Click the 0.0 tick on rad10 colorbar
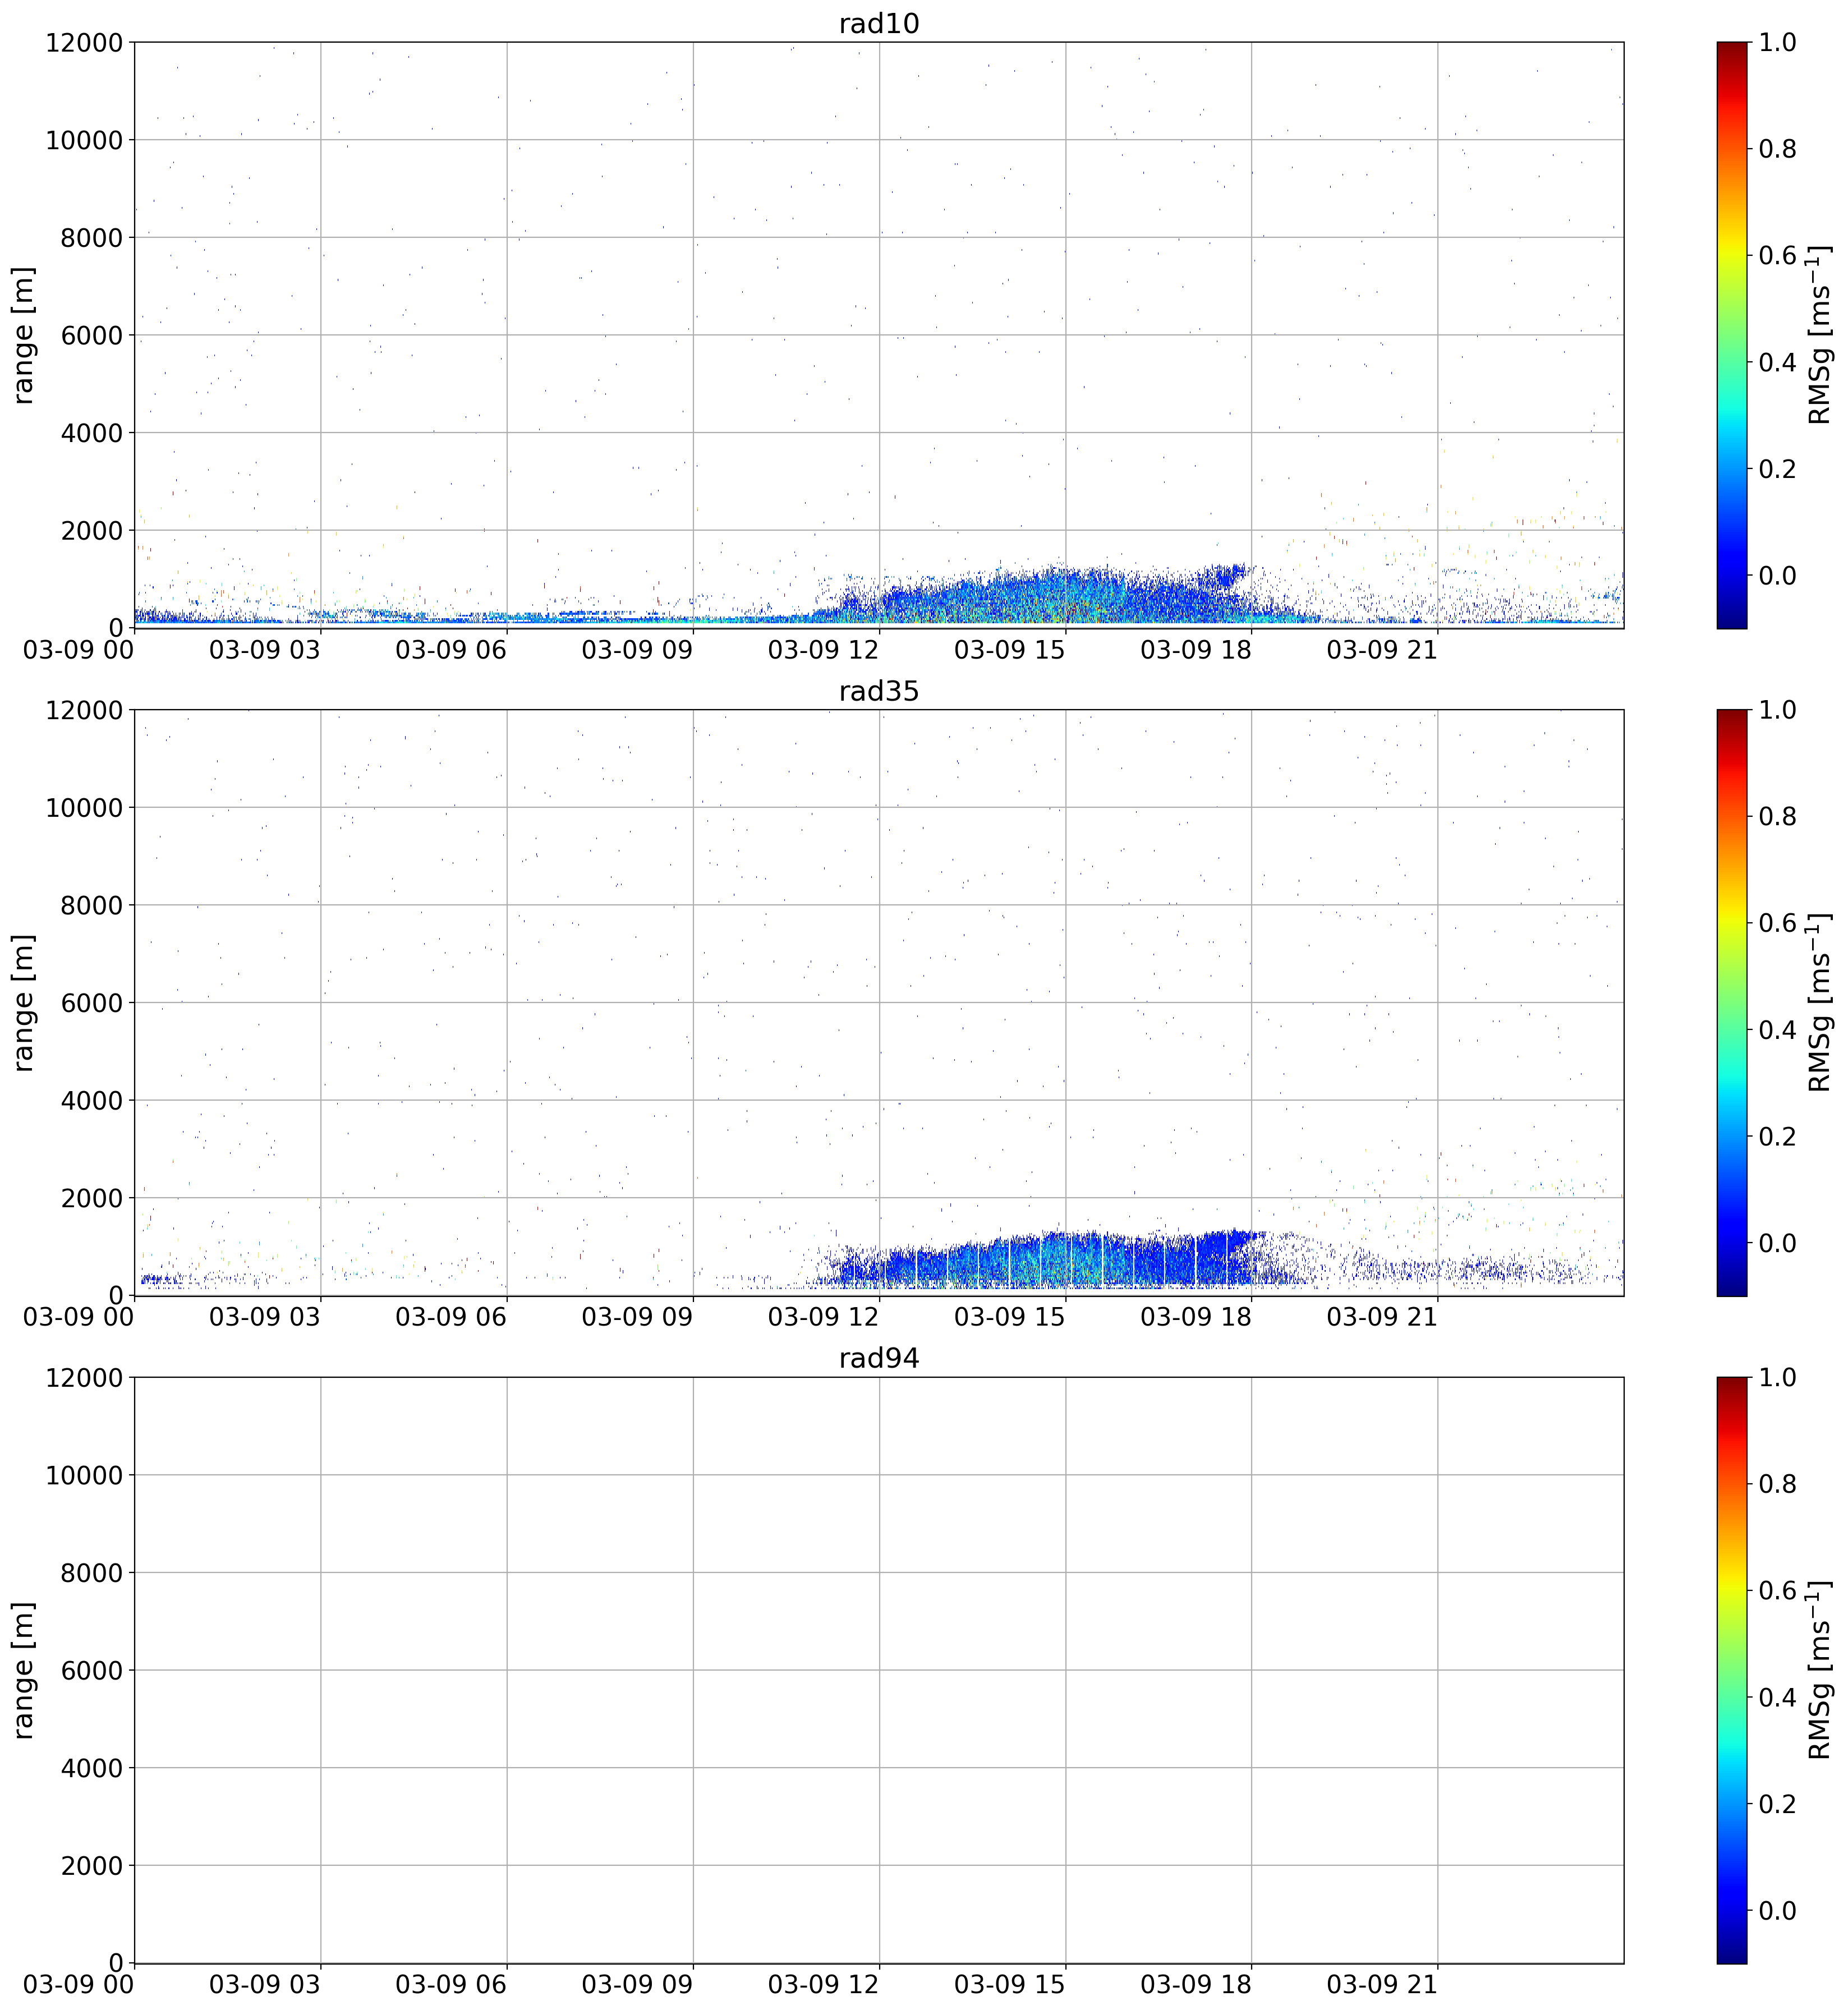The image size is (1848, 2010). point(1778,575)
